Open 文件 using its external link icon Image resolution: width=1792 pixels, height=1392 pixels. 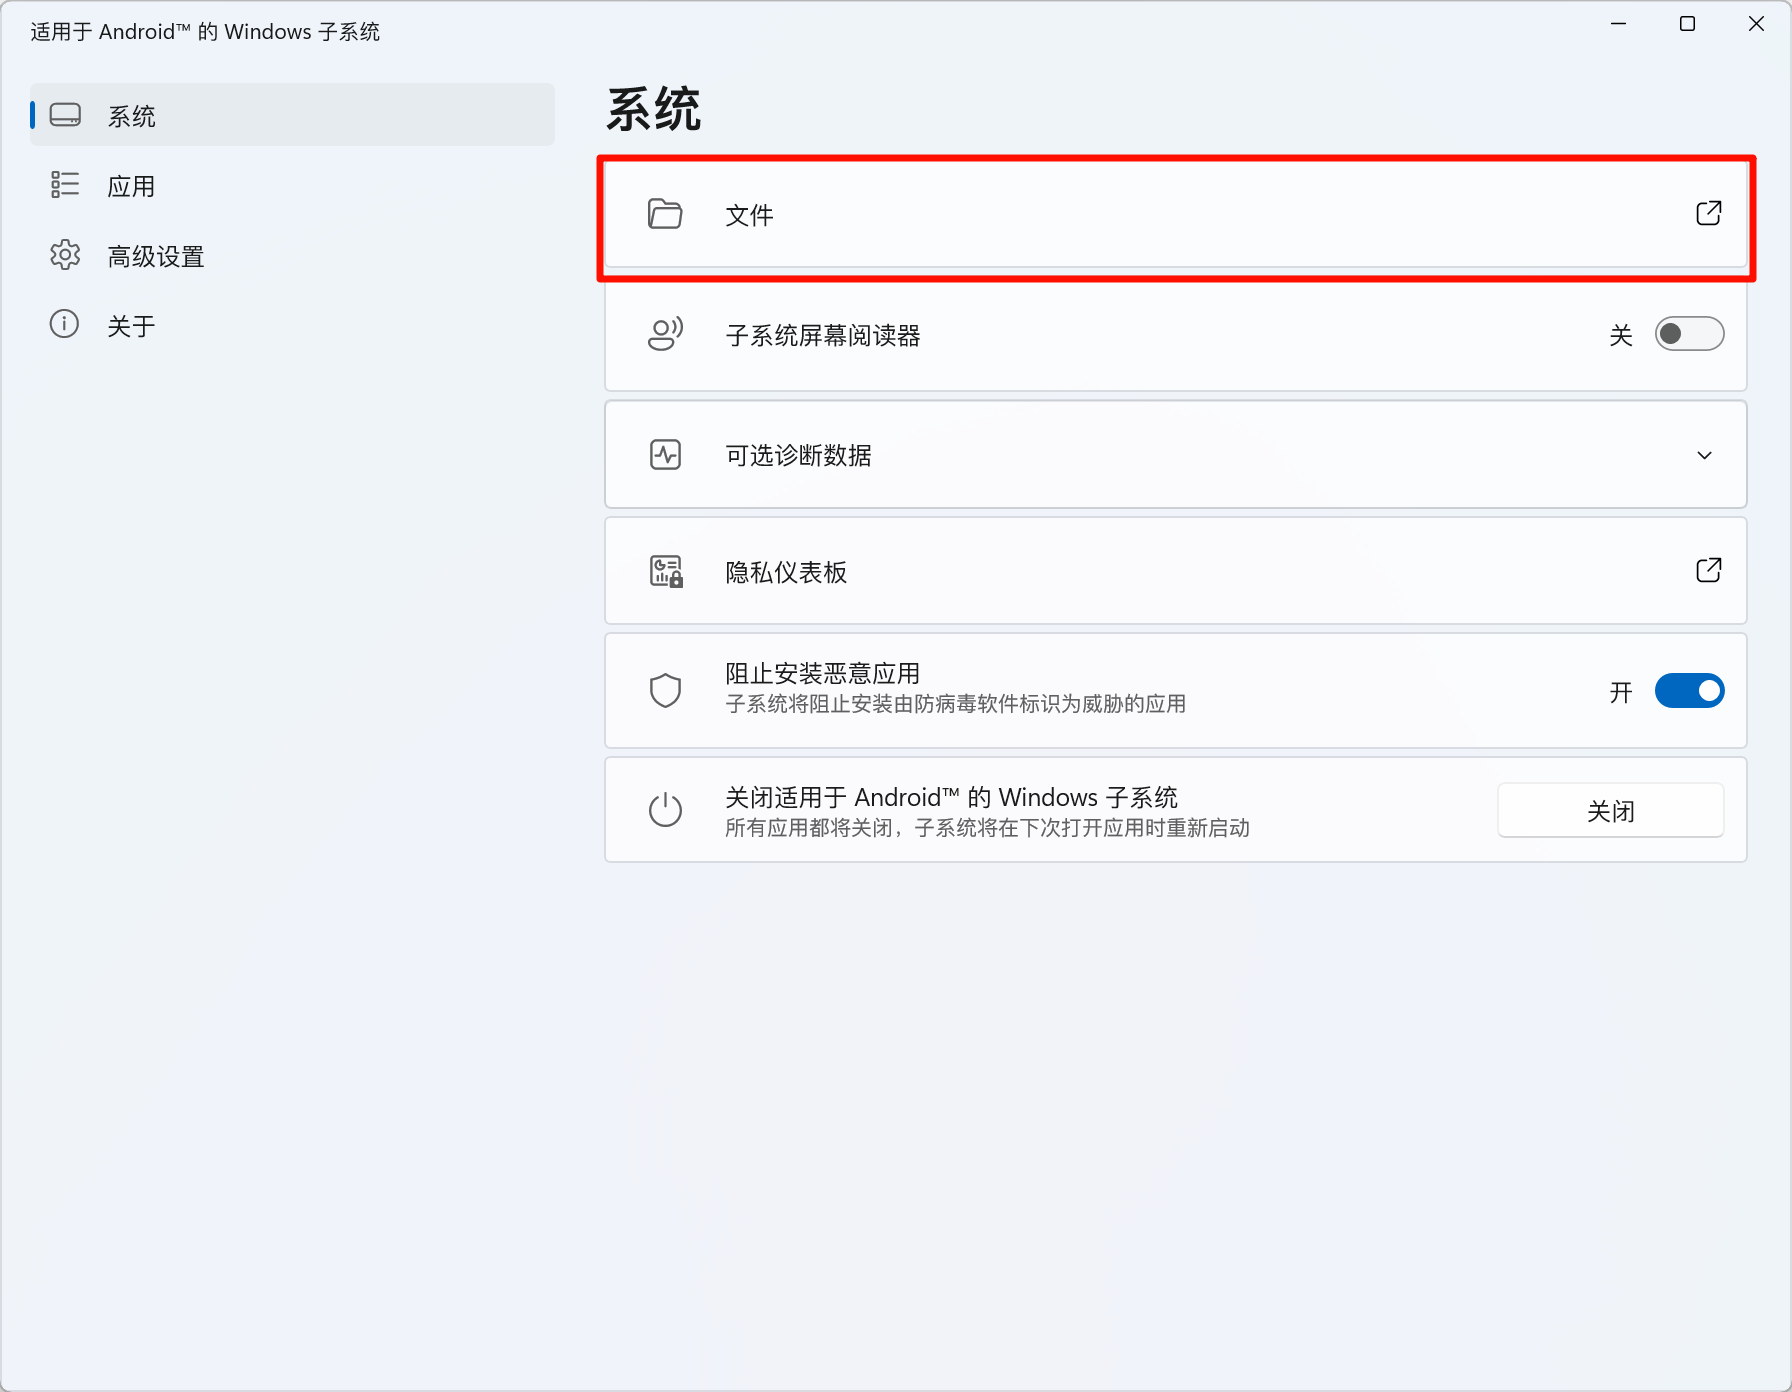click(x=1708, y=213)
